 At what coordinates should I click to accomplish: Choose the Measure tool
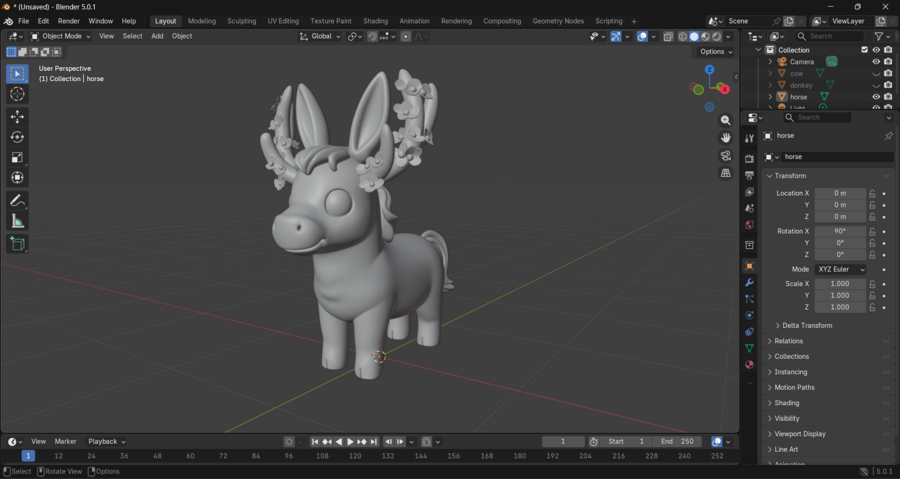click(17, 221)
